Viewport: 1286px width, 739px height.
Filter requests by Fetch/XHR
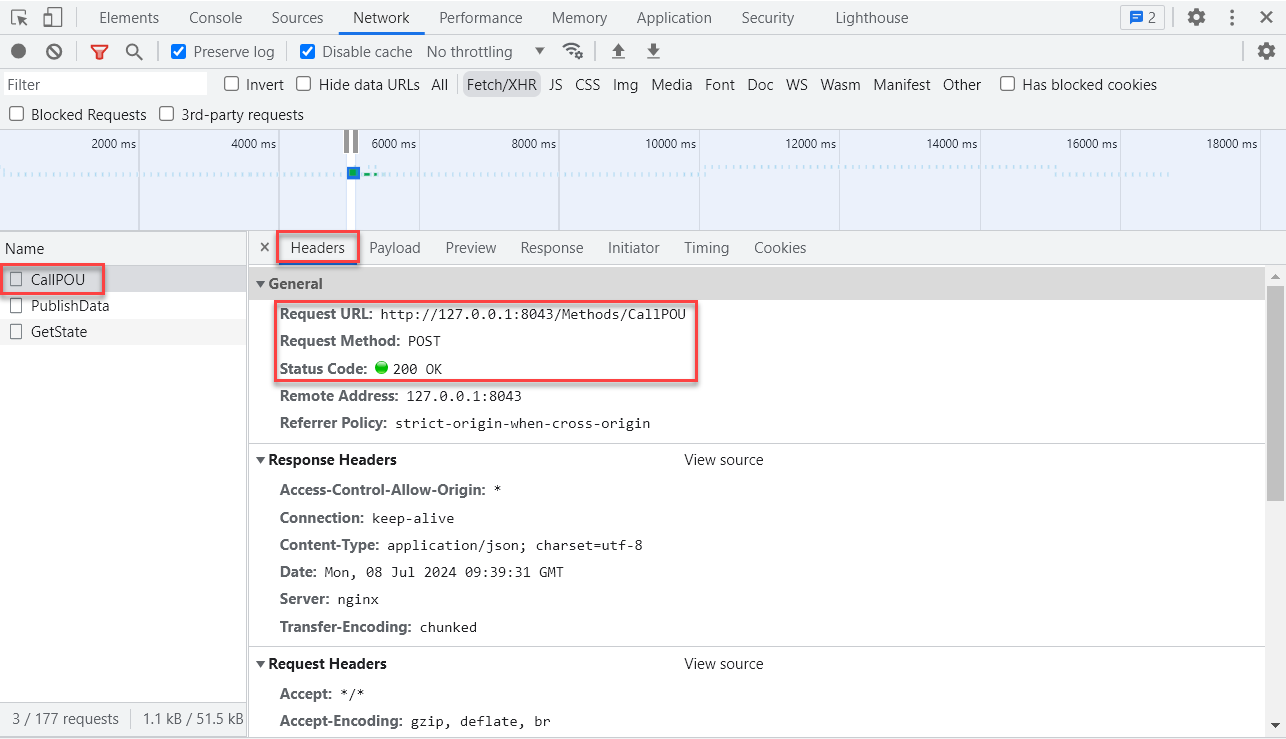click(x=502, y=84)
